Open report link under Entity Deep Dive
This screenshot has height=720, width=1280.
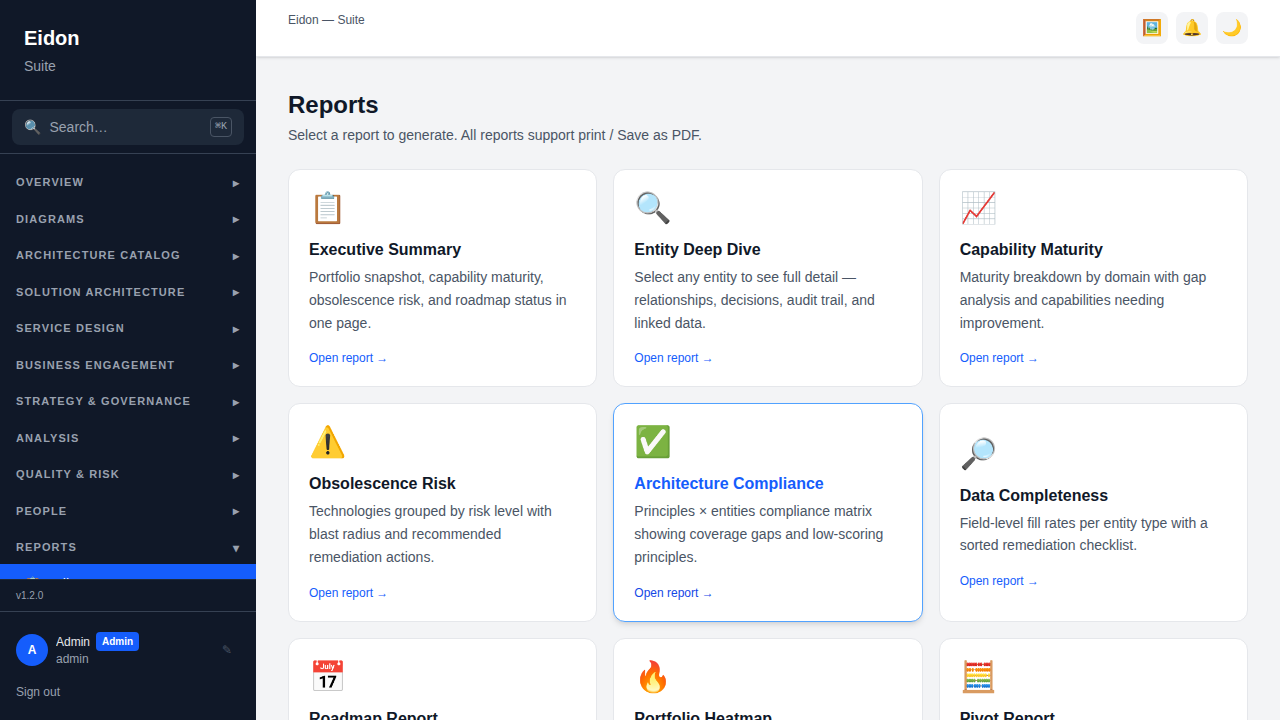coord(673,358)
